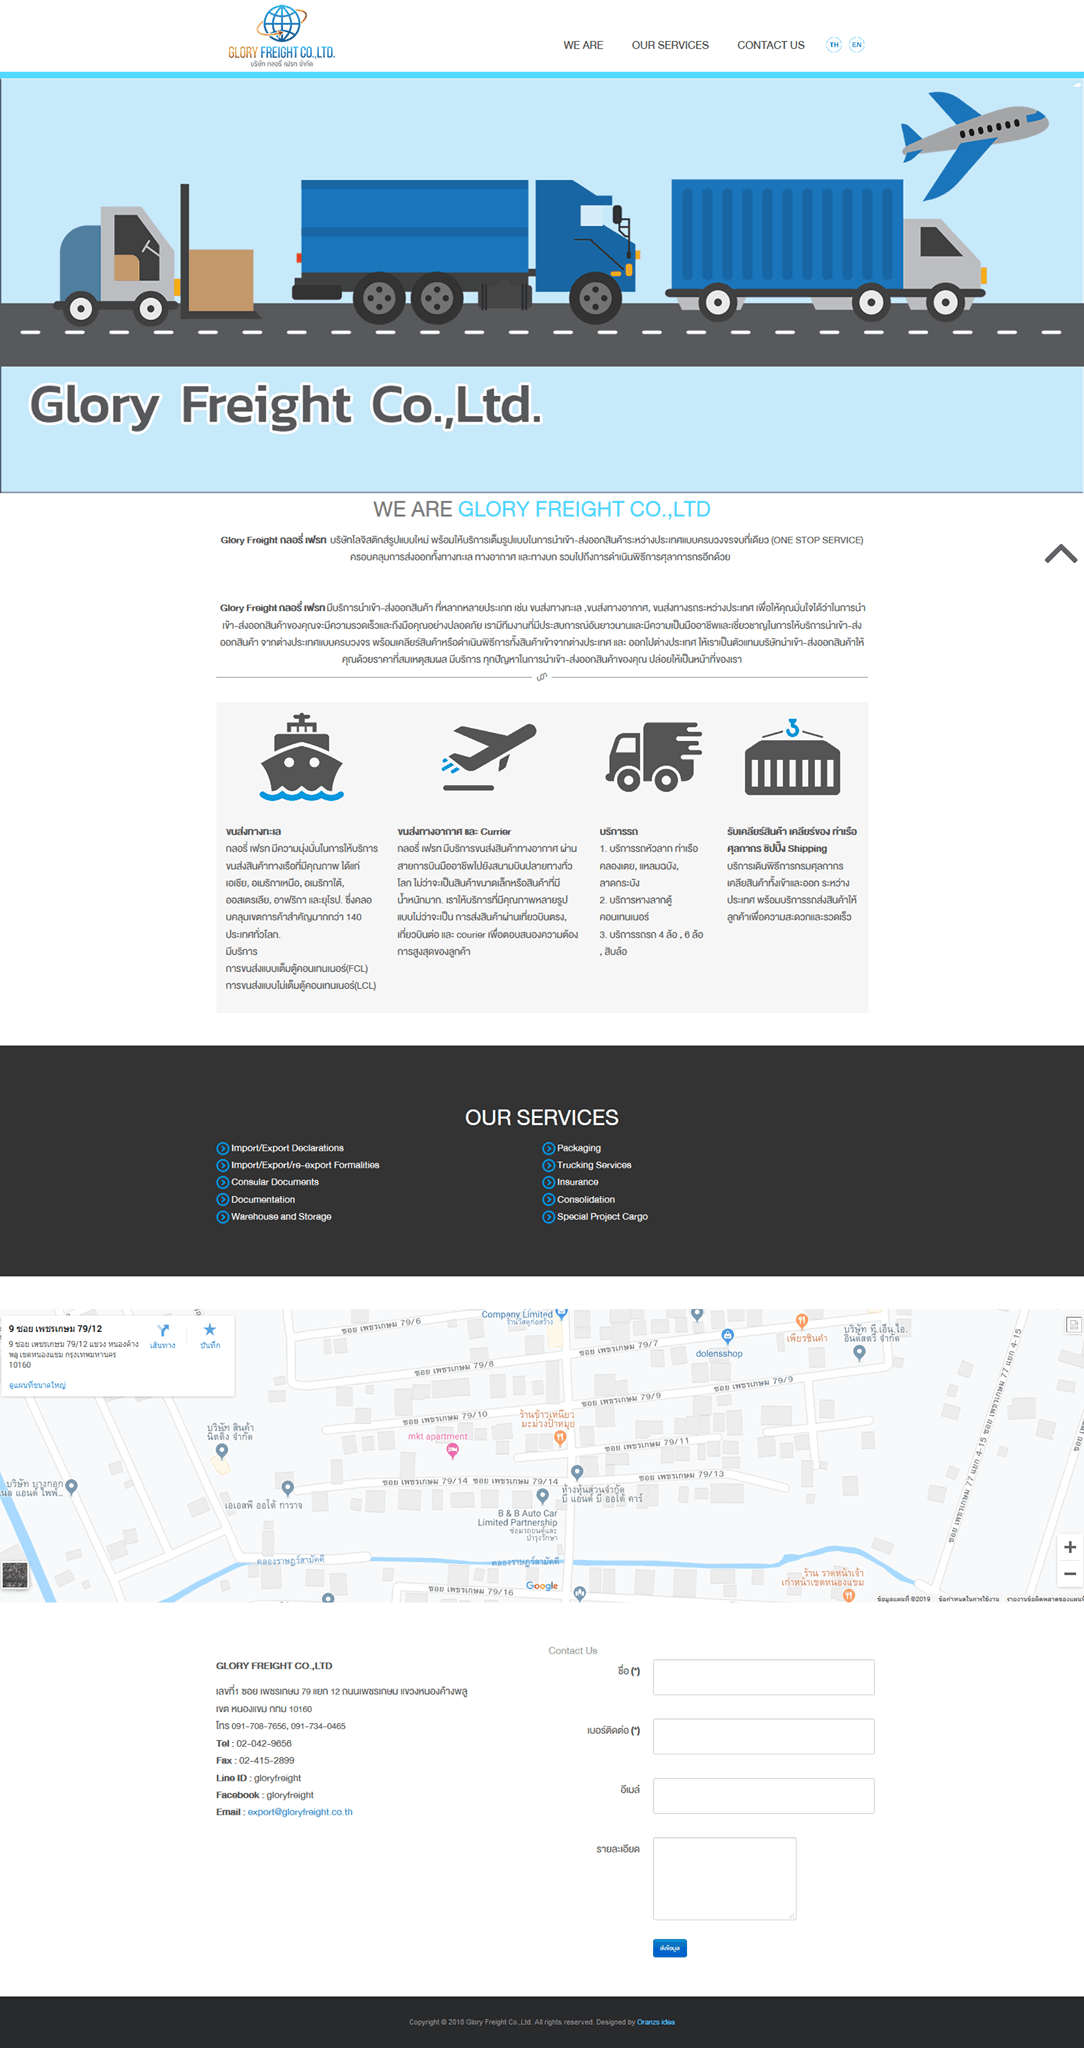Switch language to Thai (TH)
The image size is (1084, 2048).
(x=834, y=45)
